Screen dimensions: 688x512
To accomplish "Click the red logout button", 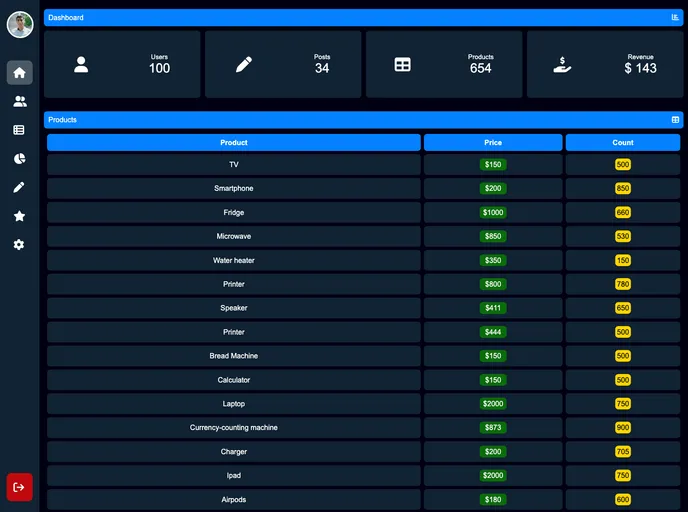I will point(19,487).
